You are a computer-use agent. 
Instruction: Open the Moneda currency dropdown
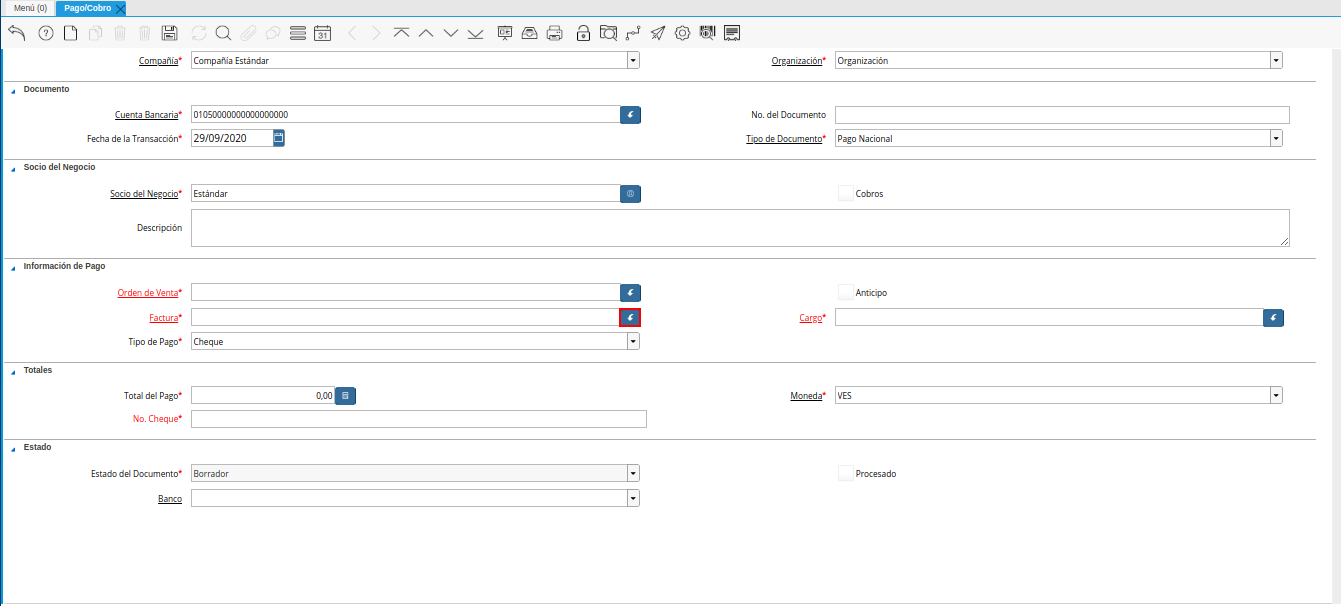tap(1276, 396)
